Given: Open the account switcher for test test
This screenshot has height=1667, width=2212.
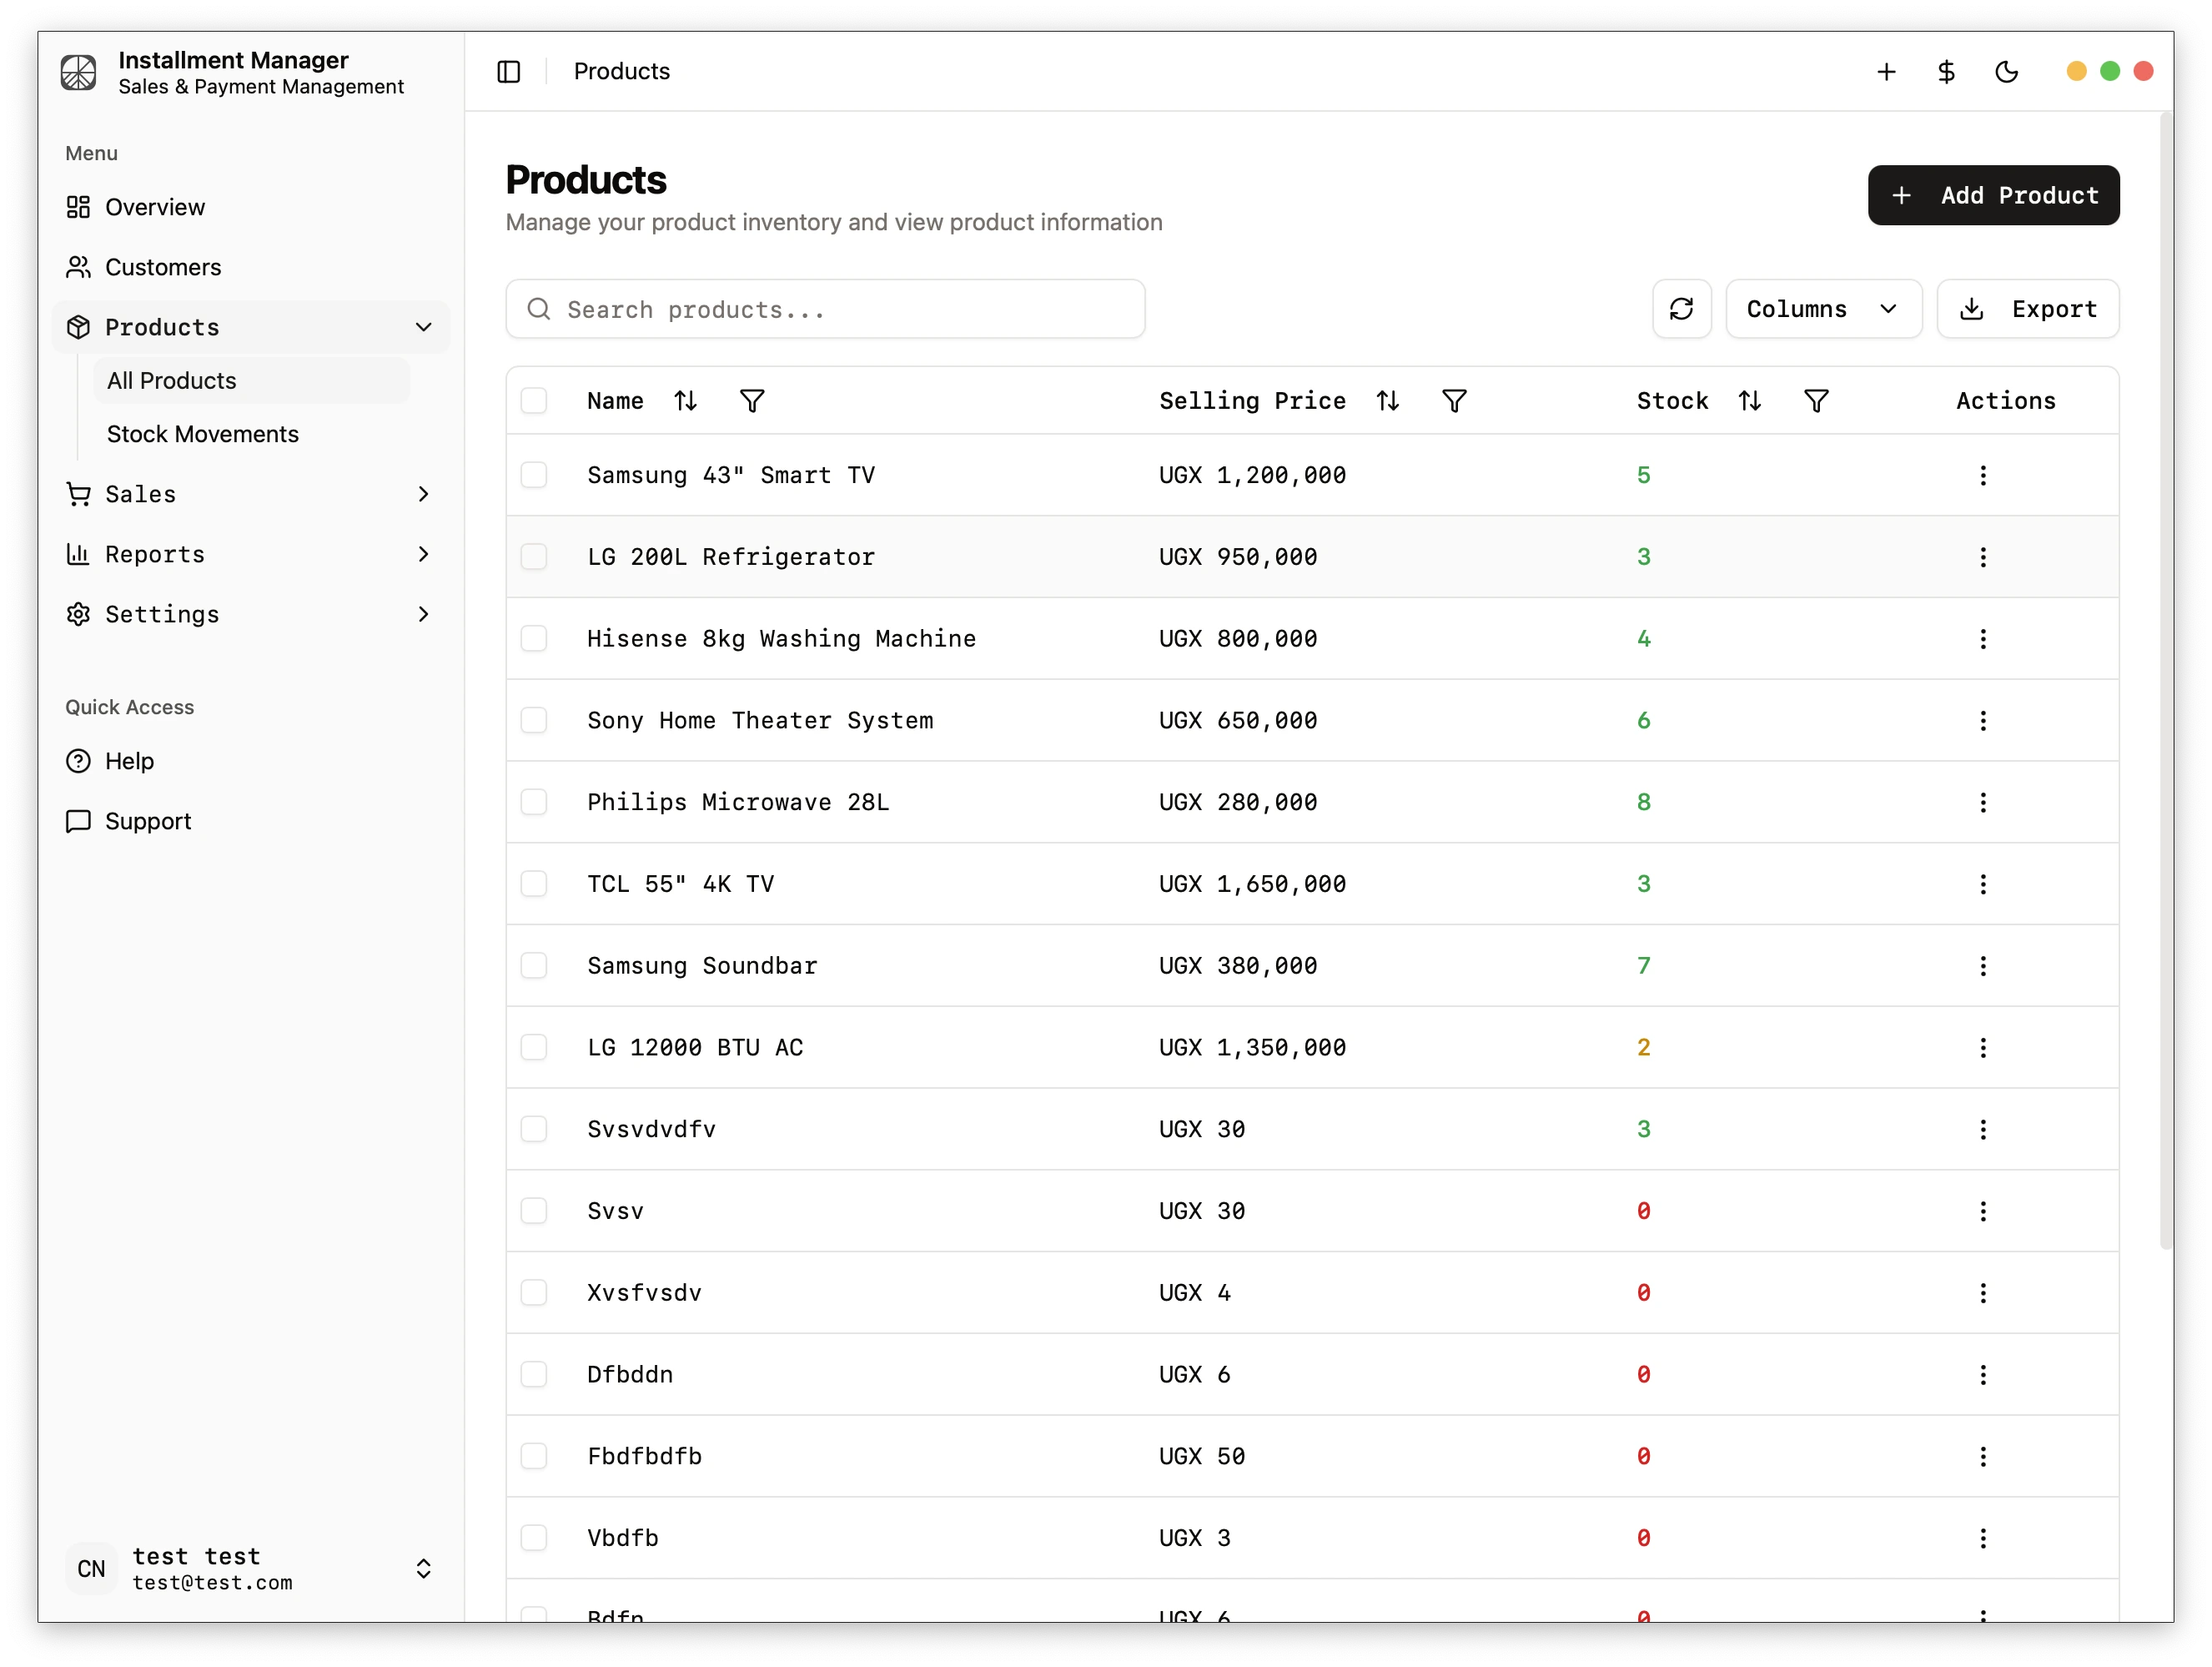Looking at the screenshot, I should click(423, 1568).
